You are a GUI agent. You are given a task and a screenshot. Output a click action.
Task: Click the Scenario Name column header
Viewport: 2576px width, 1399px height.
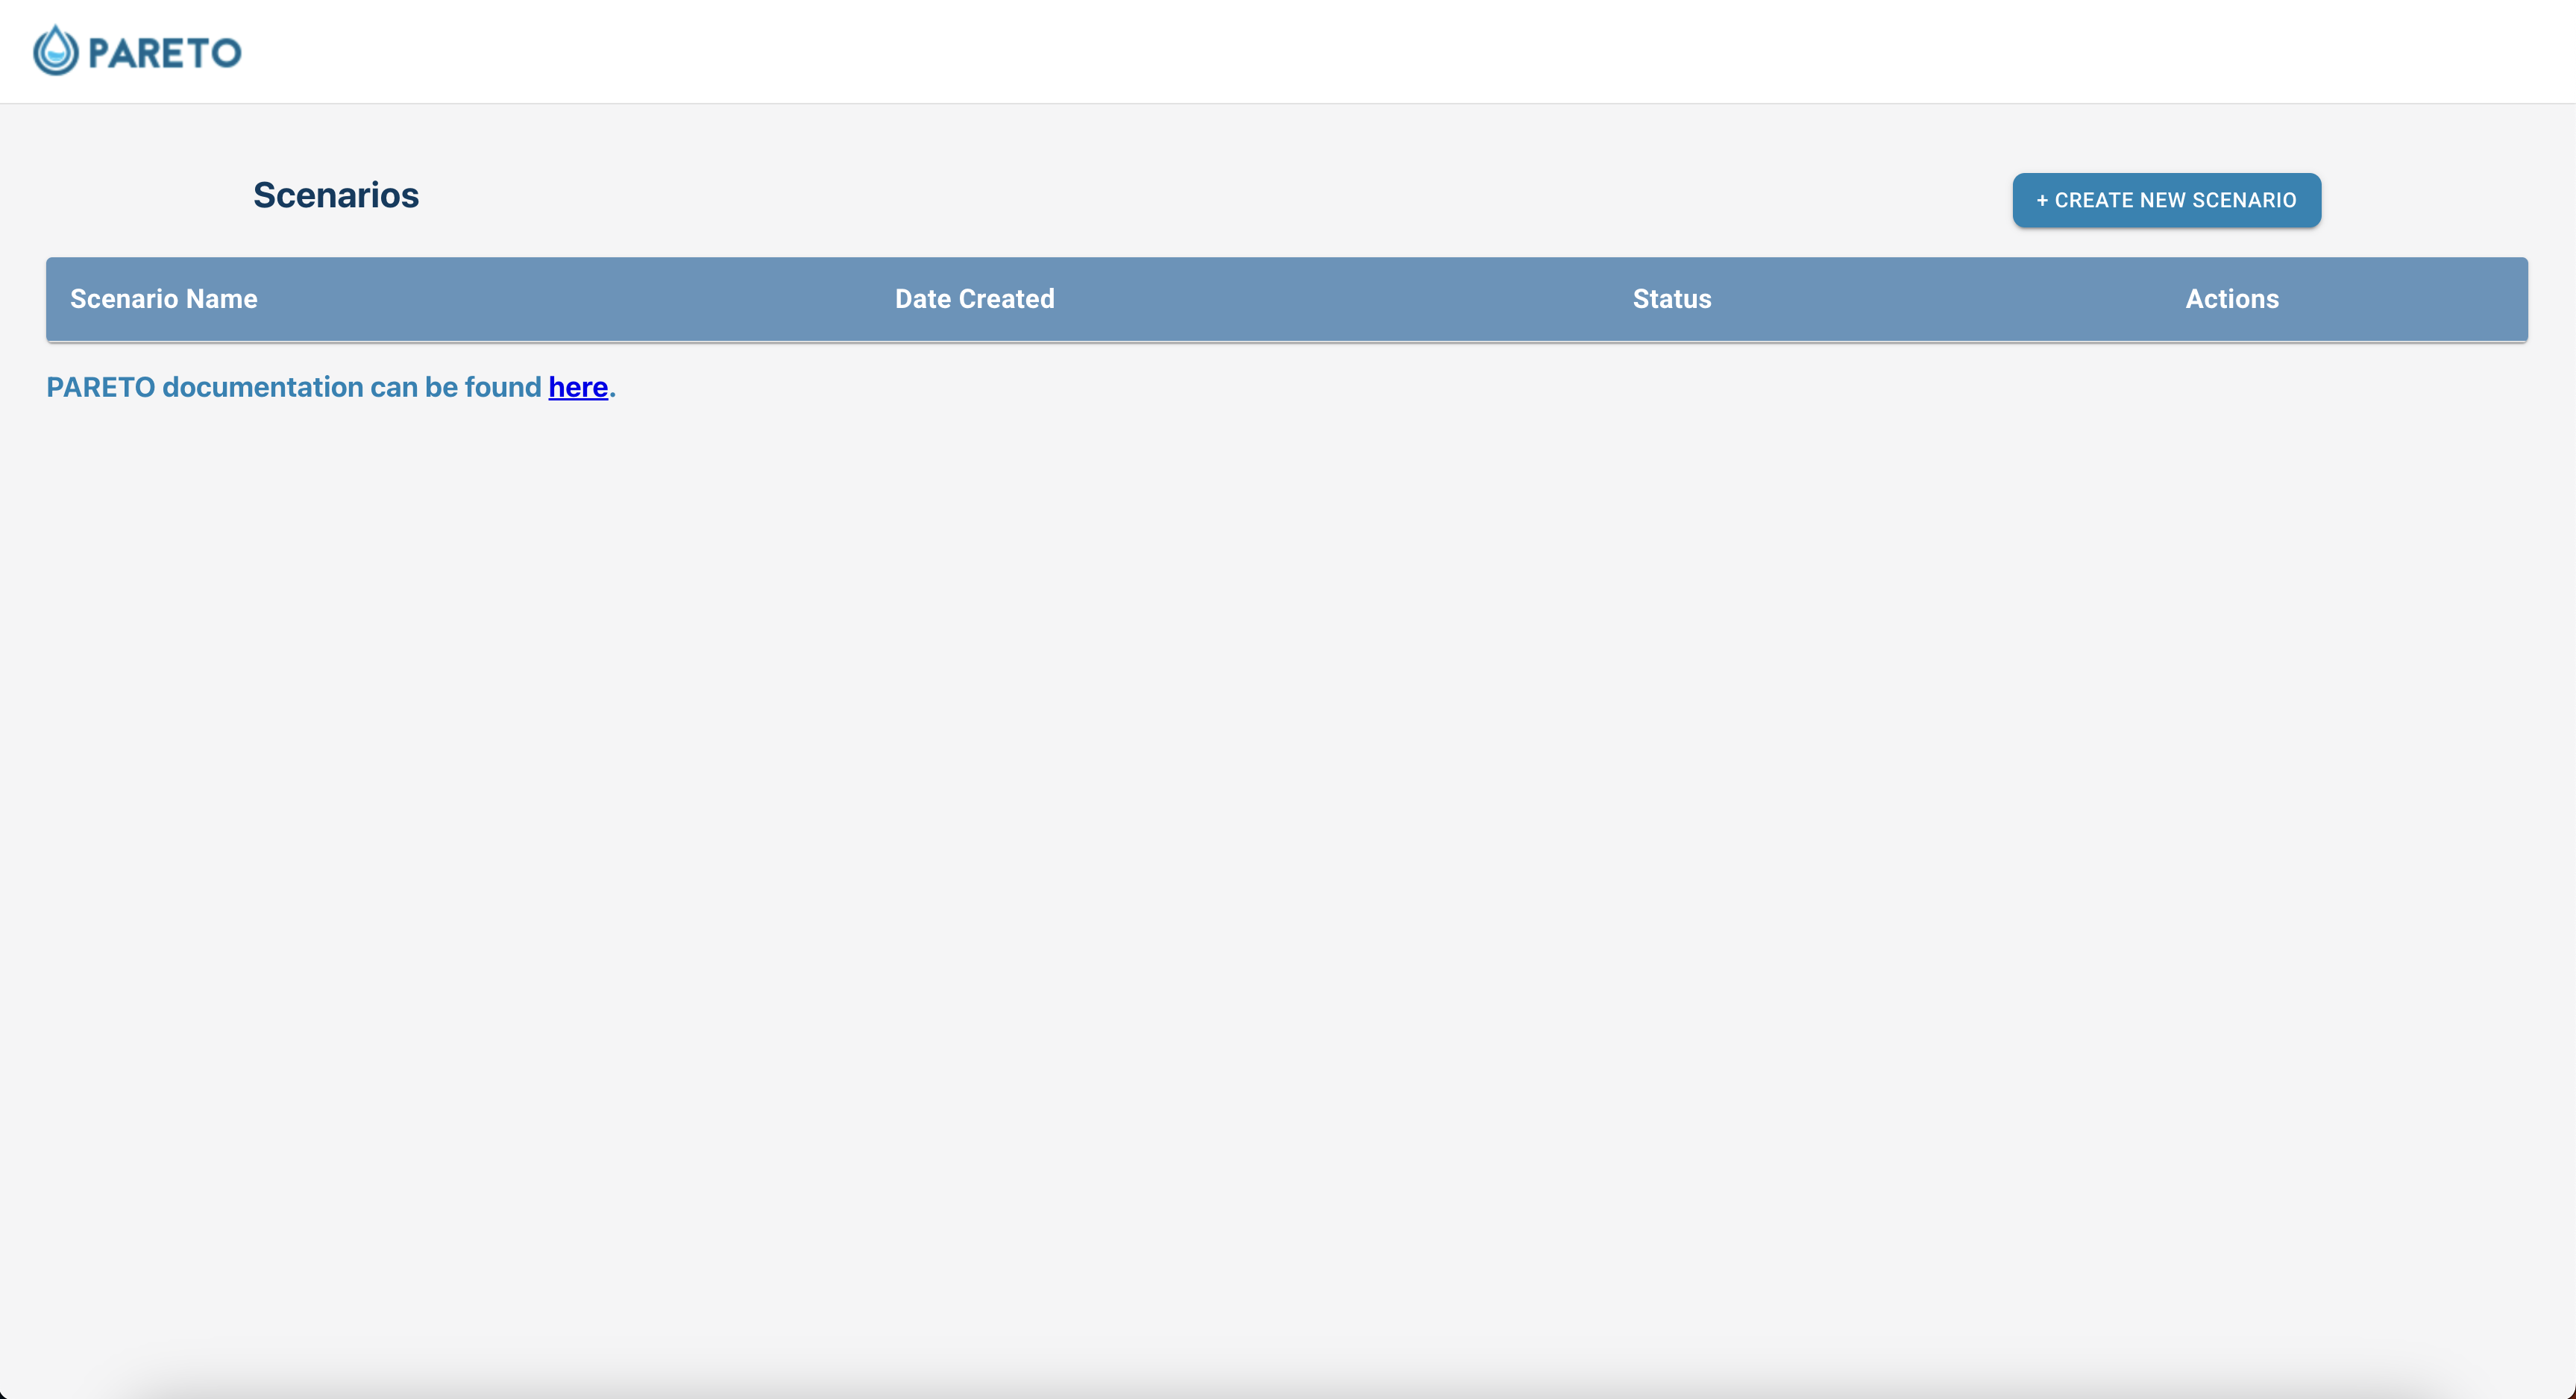(164, 299)
